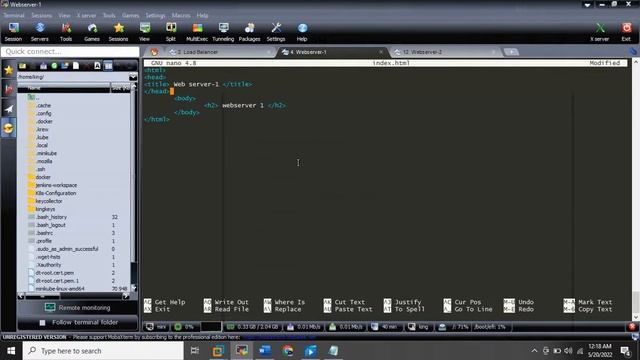Click the Exit power toolbar icon
The height and width of the screenshot is (360, 640).
[626, 32]
